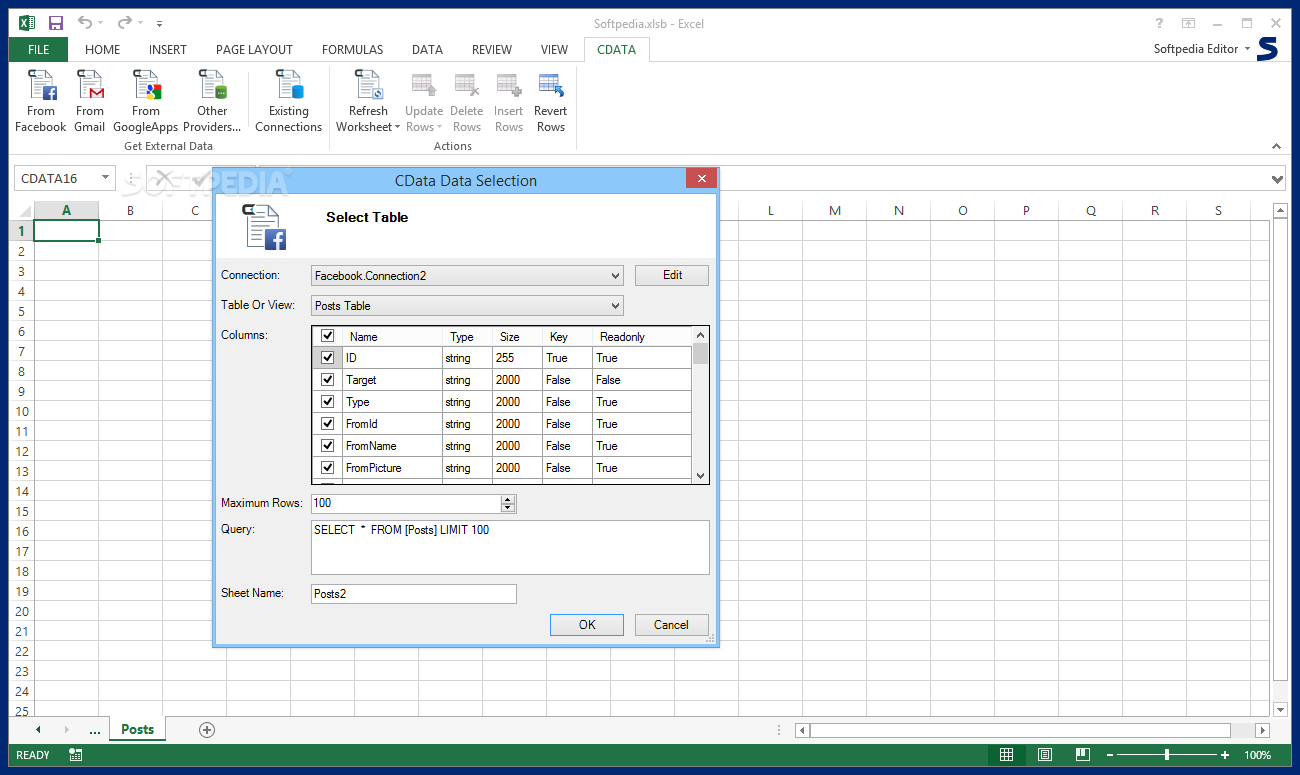Click the Sheet Name input field
1300x775 pixels.
(x=414, y=594)
